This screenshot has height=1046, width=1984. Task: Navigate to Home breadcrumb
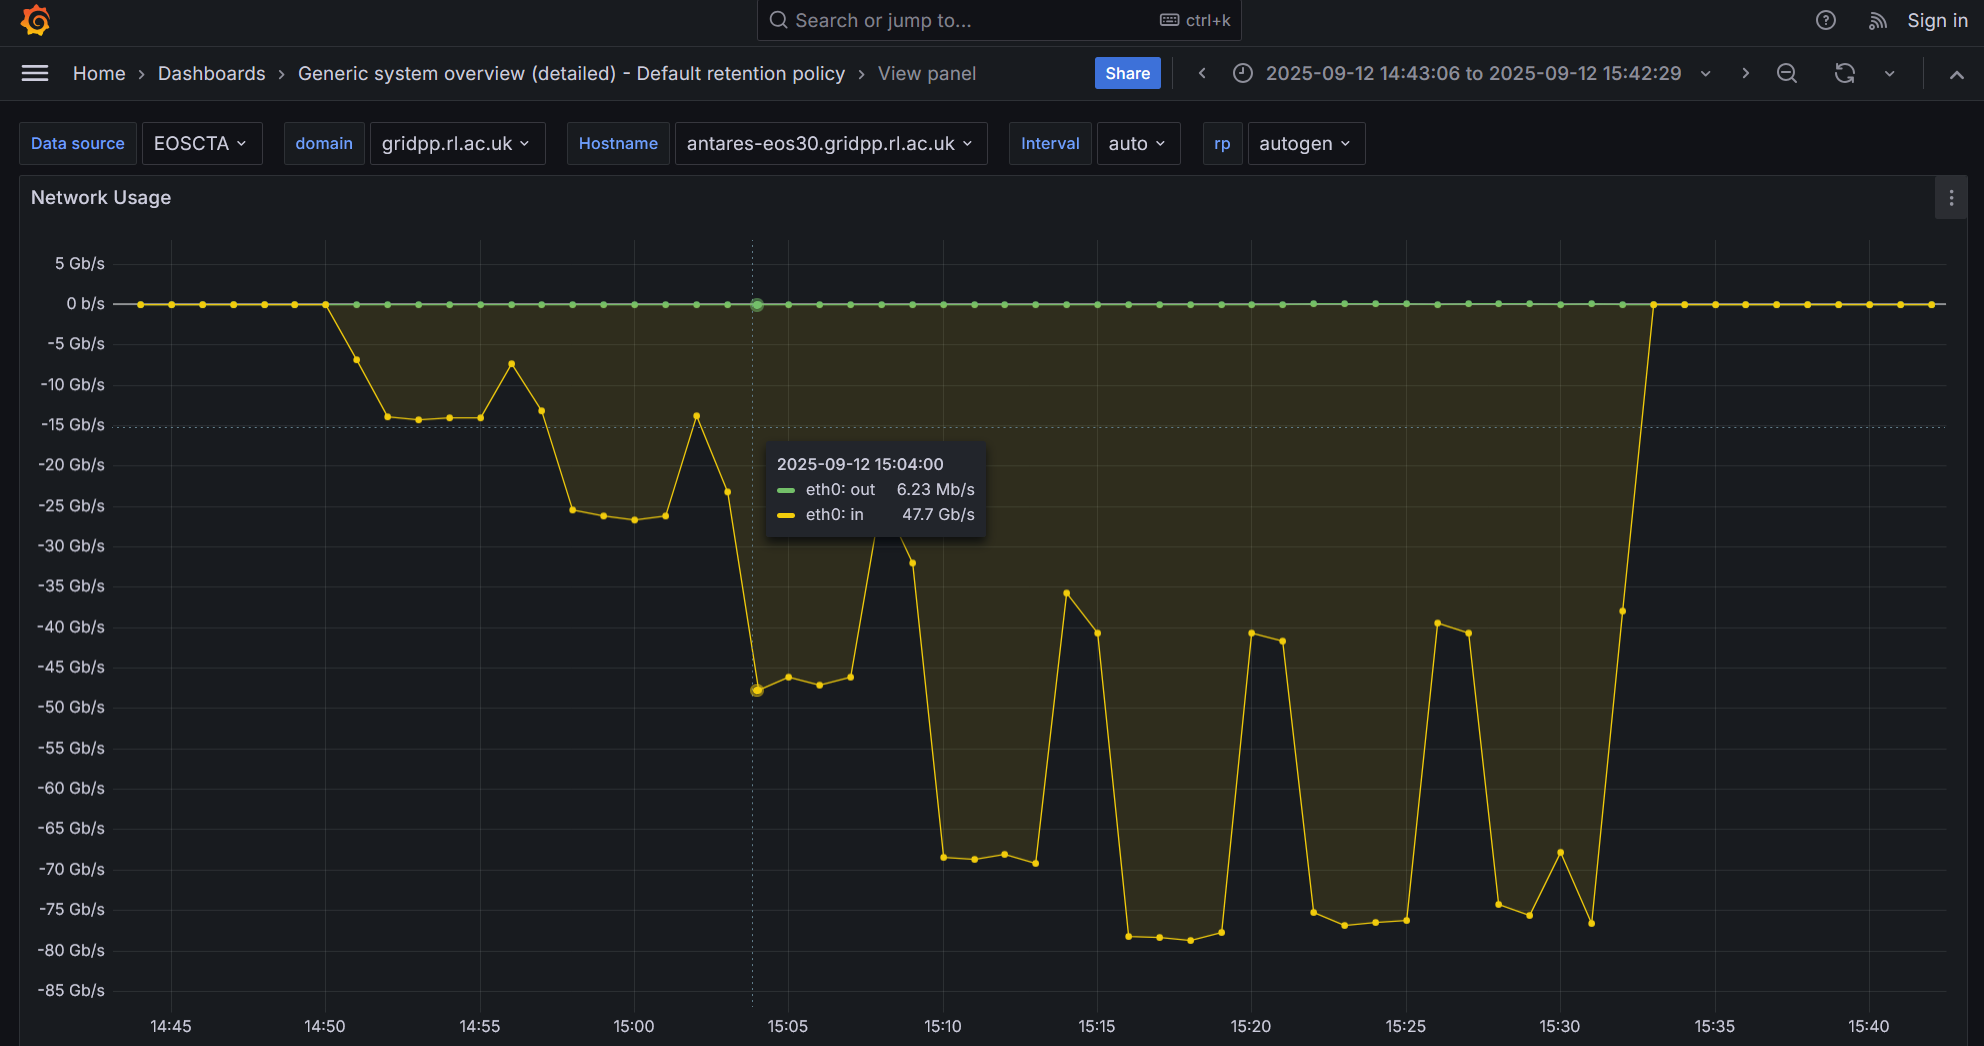99,73
